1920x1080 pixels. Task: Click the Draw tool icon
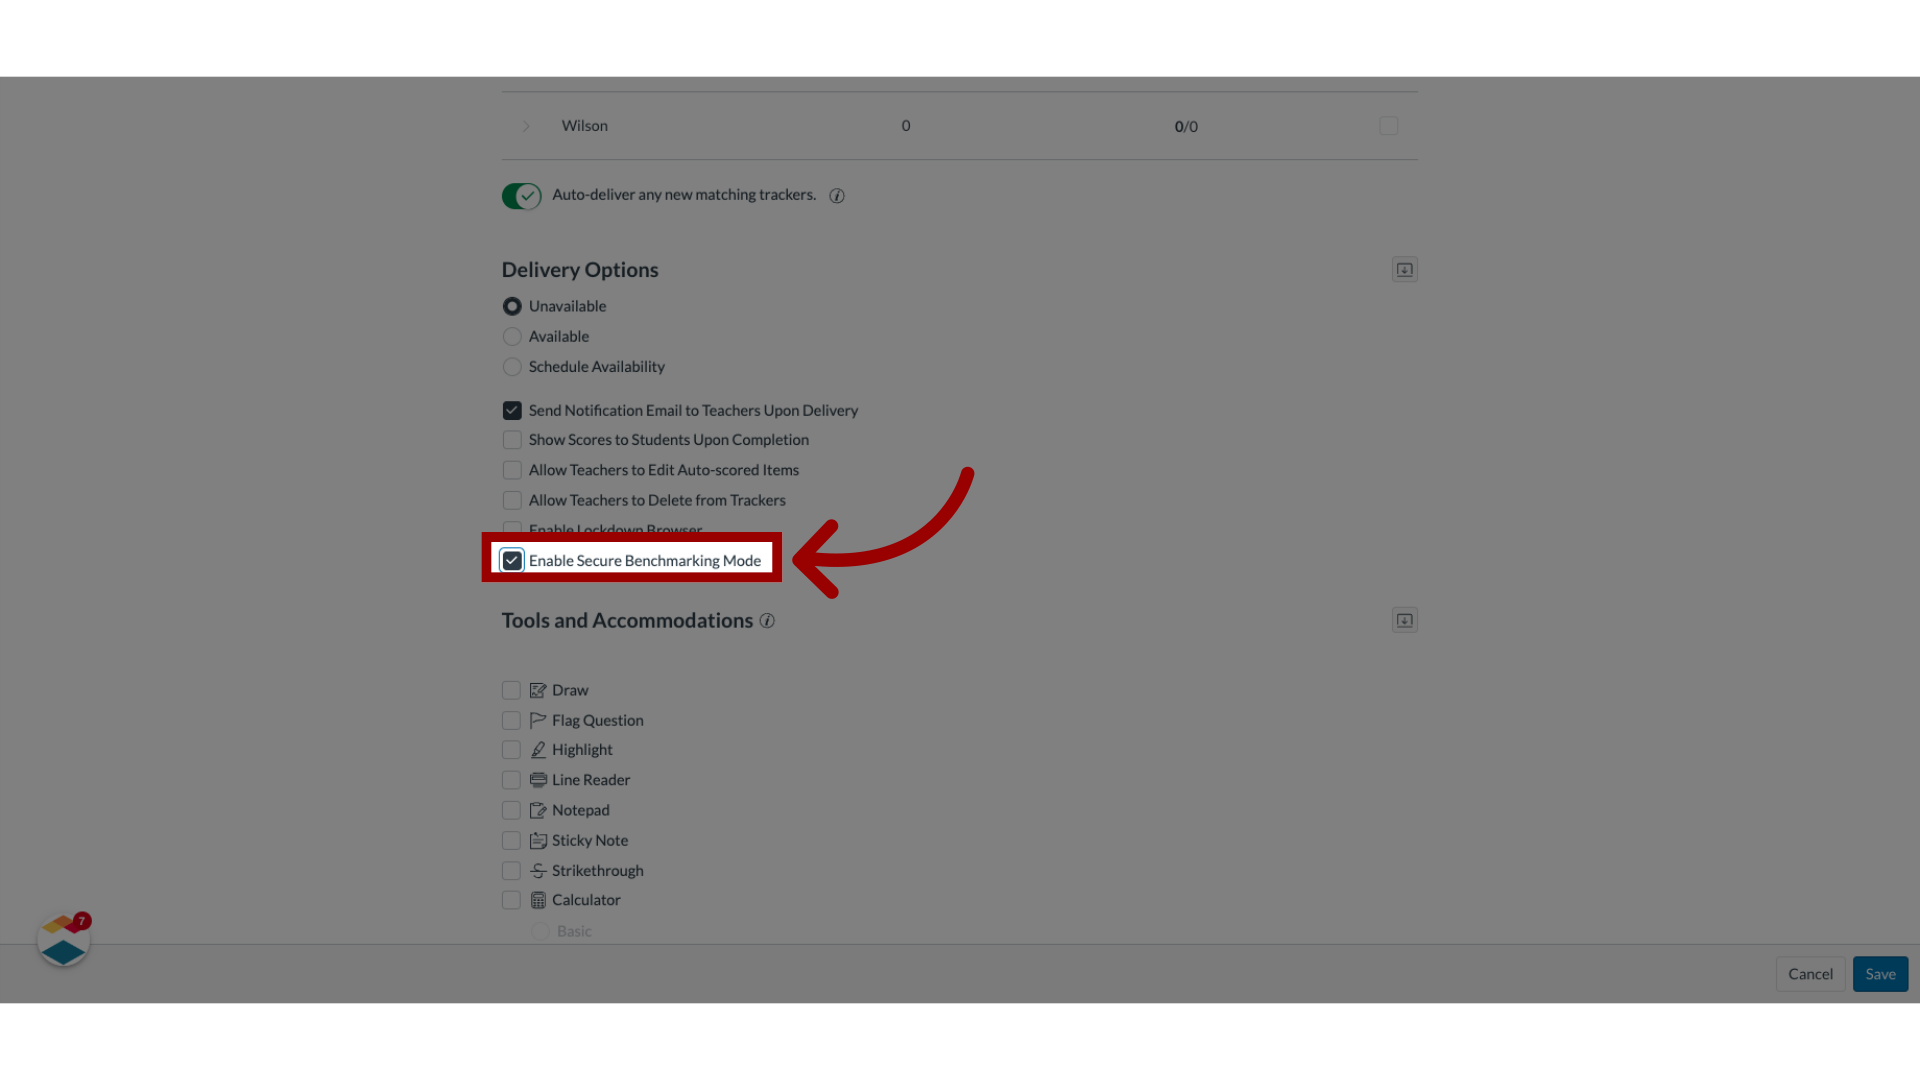pos(537,690)
